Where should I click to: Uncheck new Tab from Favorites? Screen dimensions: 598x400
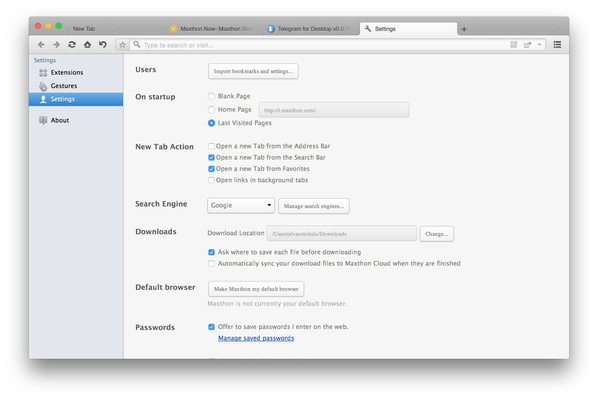click(211, 169)
